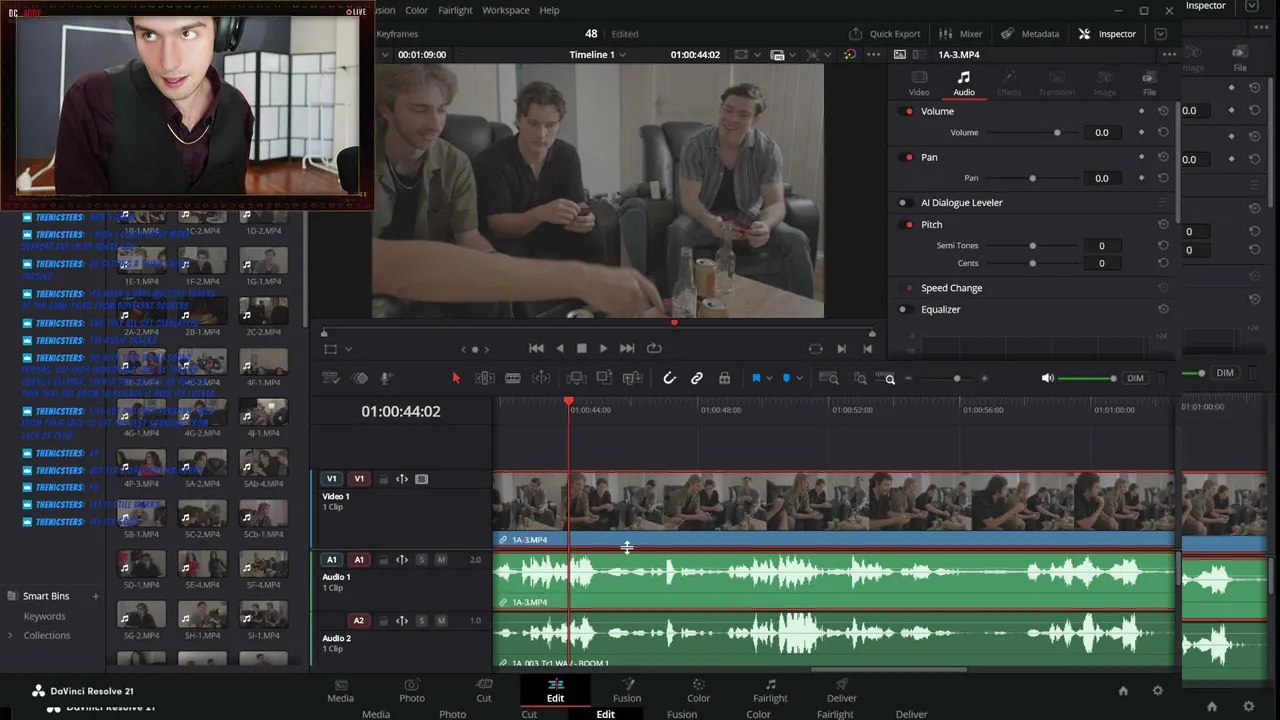Switch to the Inspector File tab

pyautogui.click(x=1149, y=83)
